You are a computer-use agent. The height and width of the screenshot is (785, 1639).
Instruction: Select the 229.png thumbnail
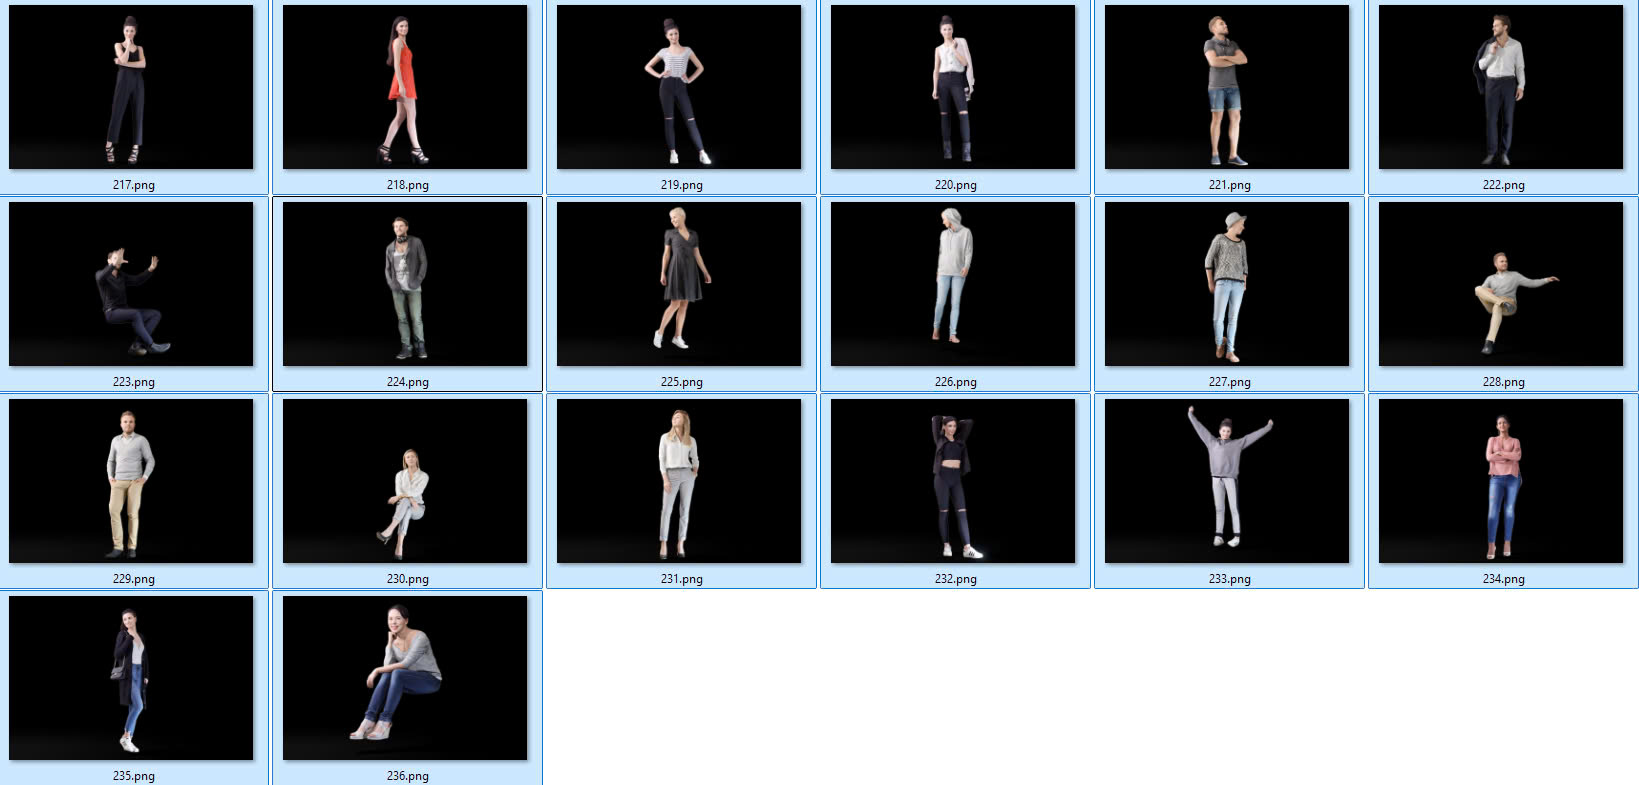(x=131, y=481)
